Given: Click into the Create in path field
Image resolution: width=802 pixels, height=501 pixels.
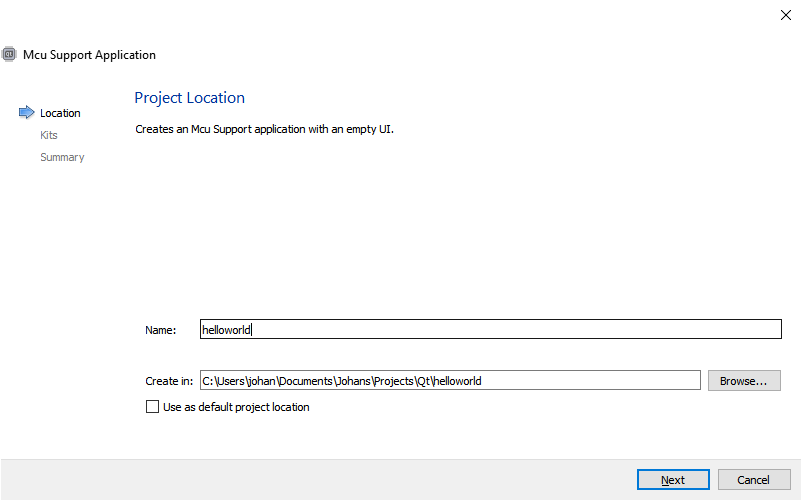Looking at the screenshot, I should [450, 380].
